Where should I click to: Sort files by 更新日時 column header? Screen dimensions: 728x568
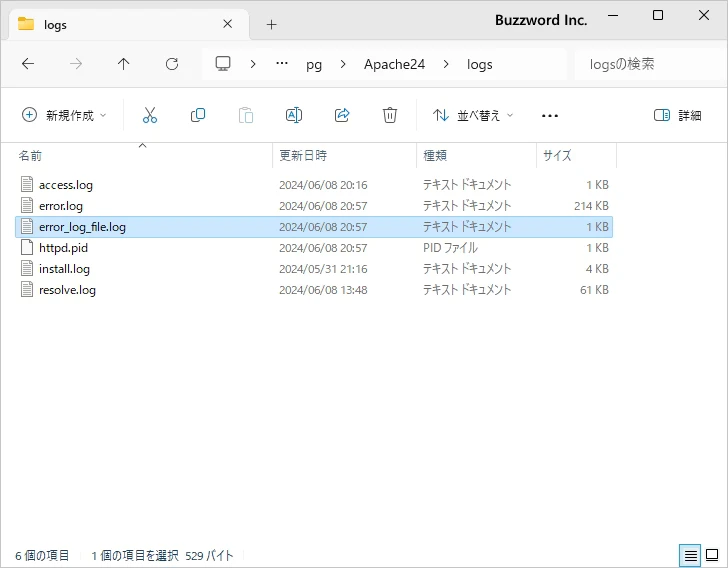pyautogui.click(x=303, y=156)
